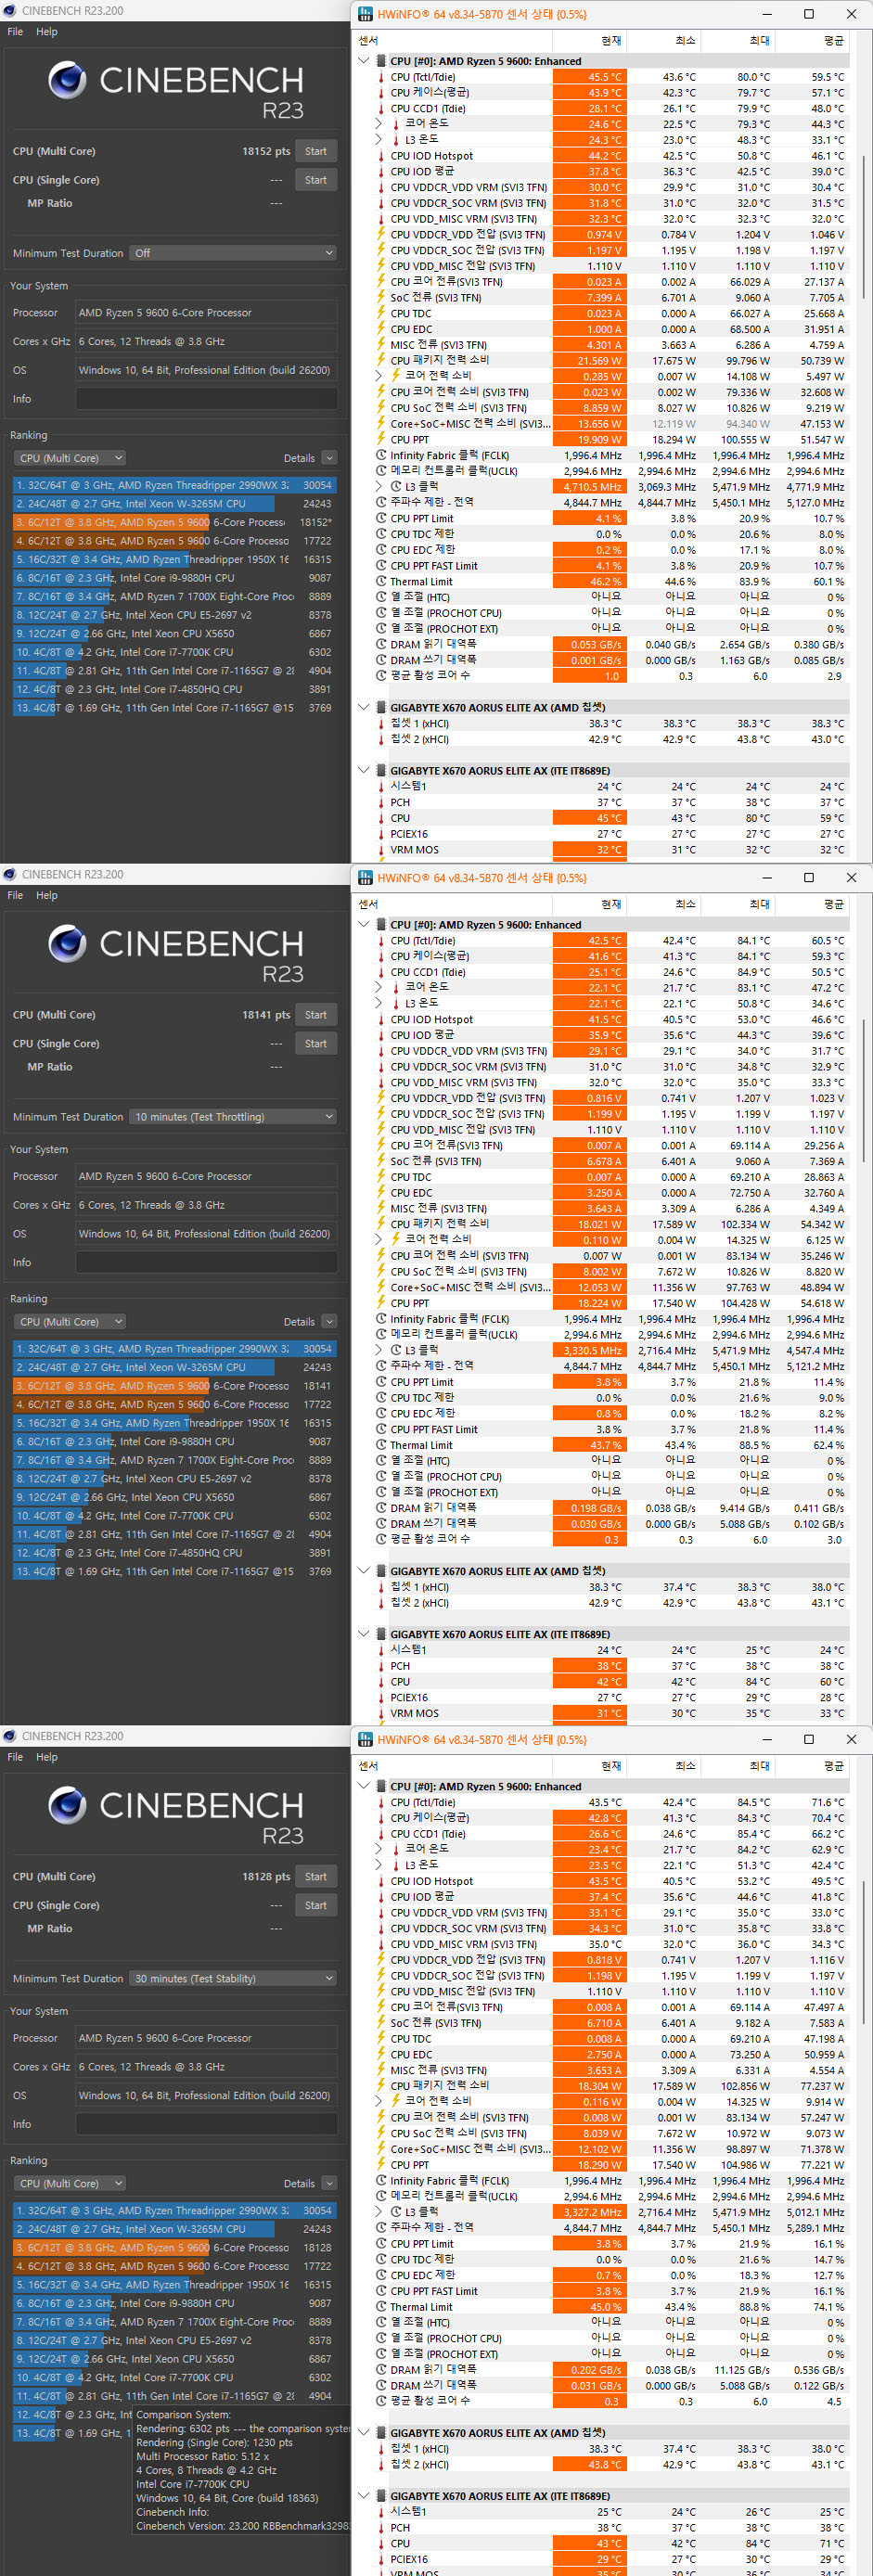
Task: Click Cinebench sphere logo in 18128 pts window
Action: click(67, 1805)
